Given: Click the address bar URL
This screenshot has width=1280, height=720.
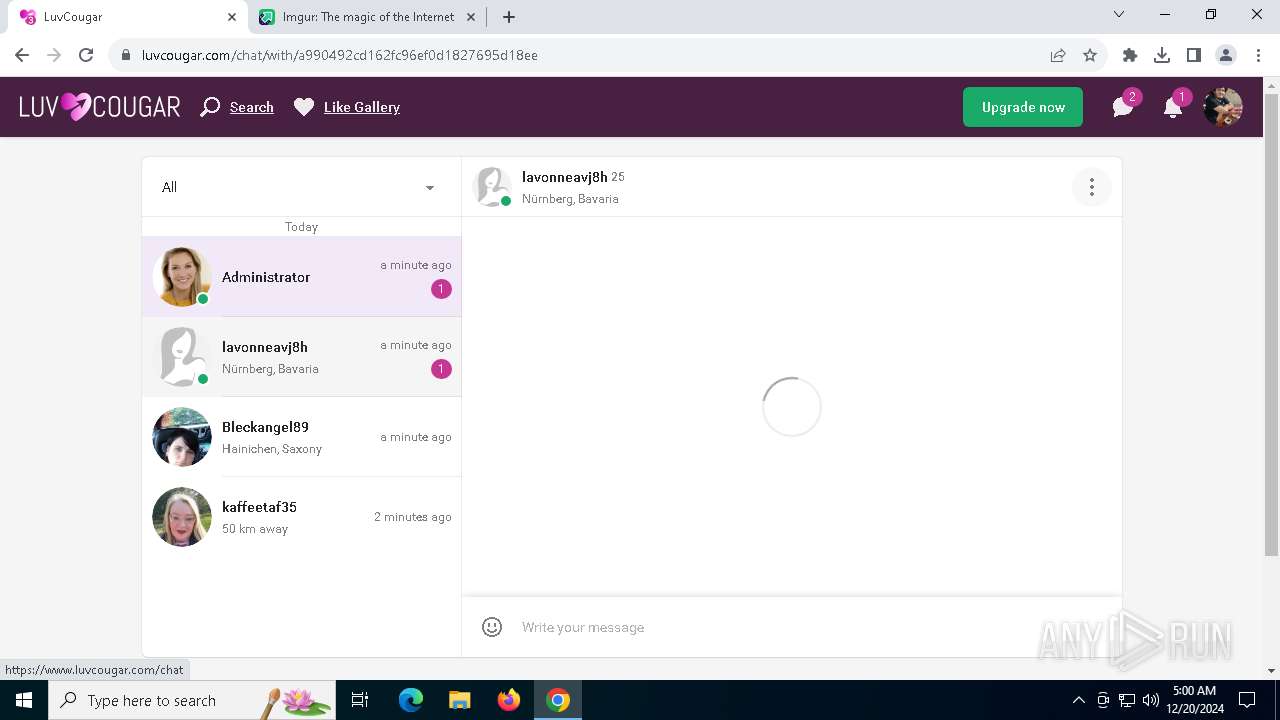Looking at the screenshot, I should point(340,55).
